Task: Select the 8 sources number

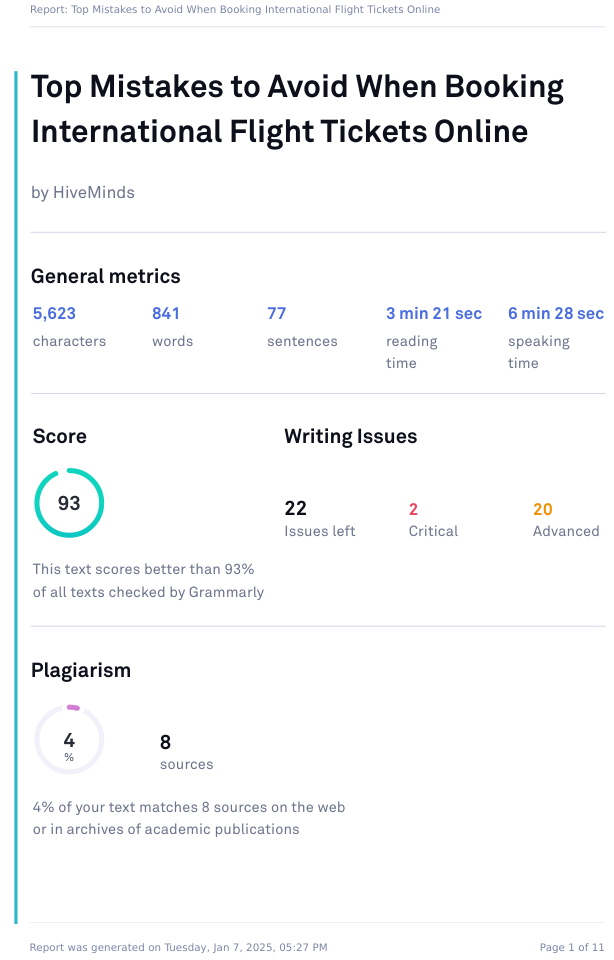Action: click(165, 743)
